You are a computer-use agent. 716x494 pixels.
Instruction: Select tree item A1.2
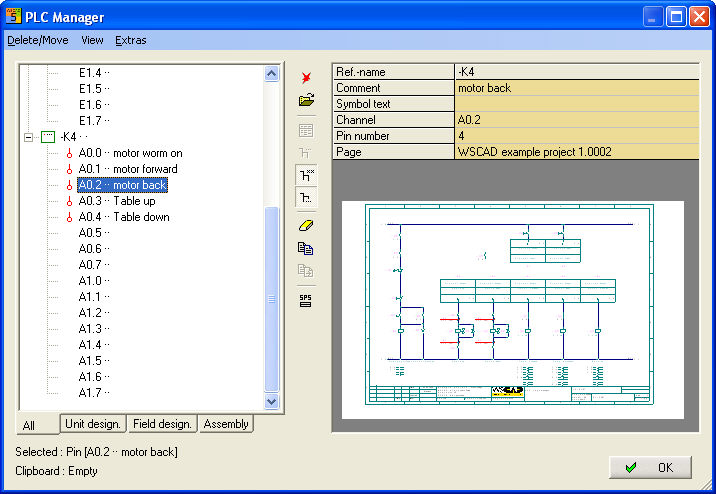(x=94, y=313)
